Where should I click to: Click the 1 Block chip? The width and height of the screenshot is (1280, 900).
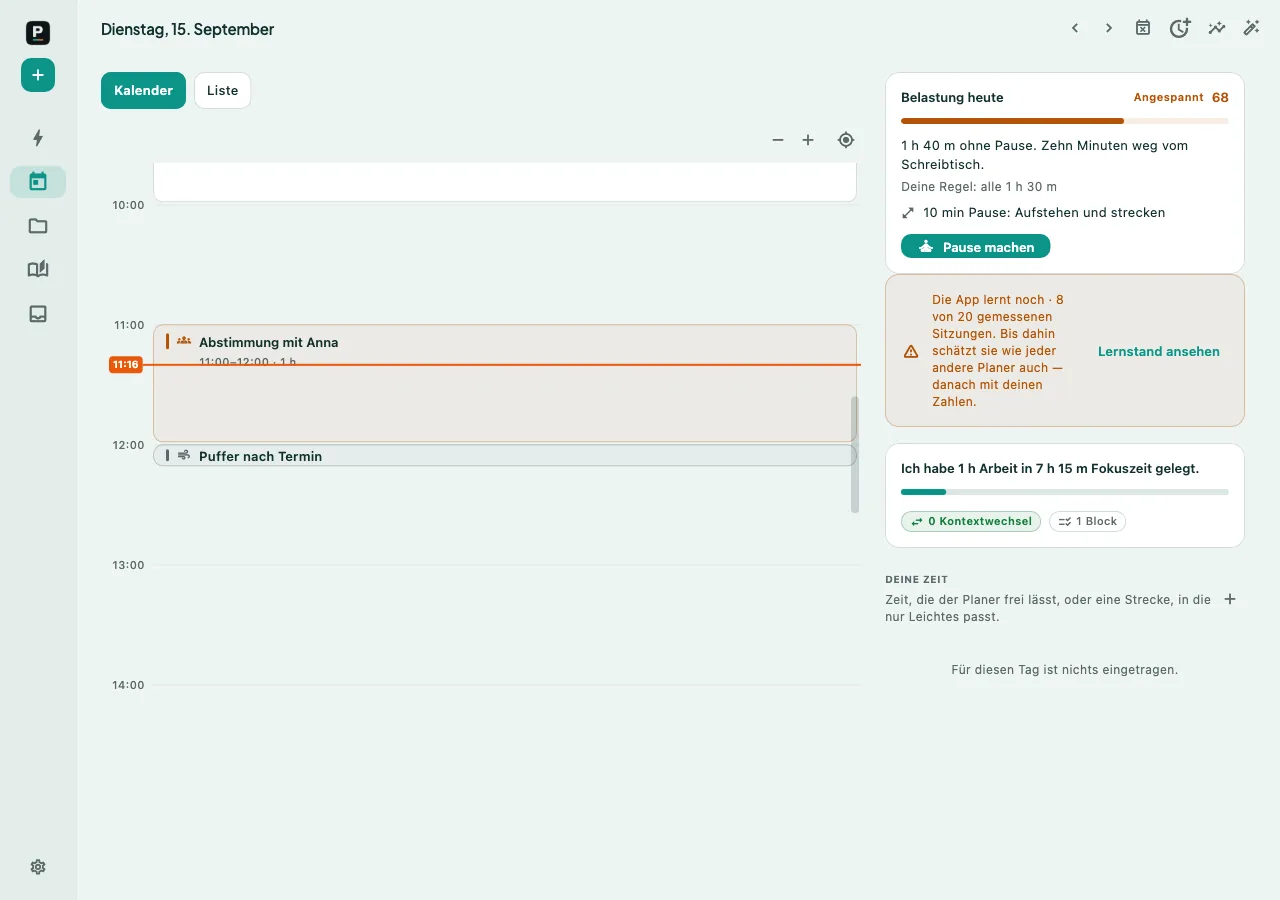(x=1087, y=521)
